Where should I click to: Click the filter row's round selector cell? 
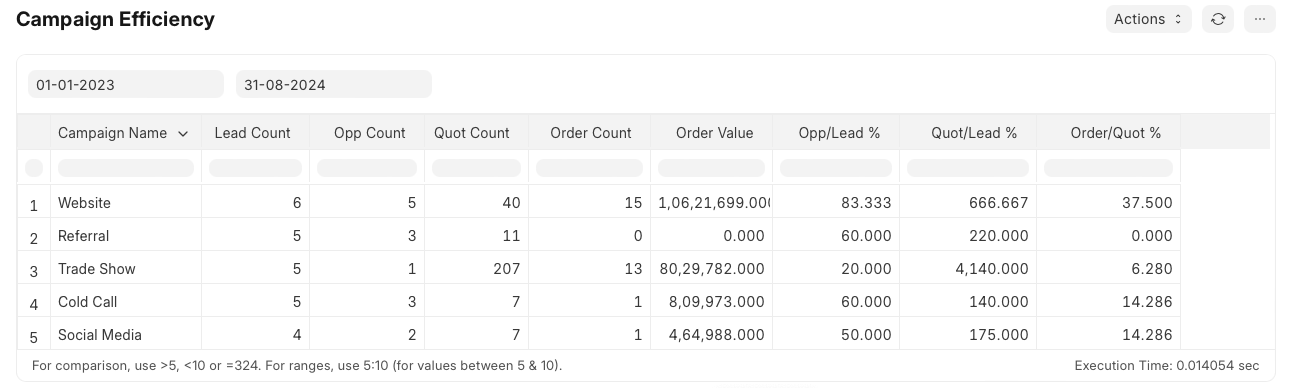(x=34, y=168)
